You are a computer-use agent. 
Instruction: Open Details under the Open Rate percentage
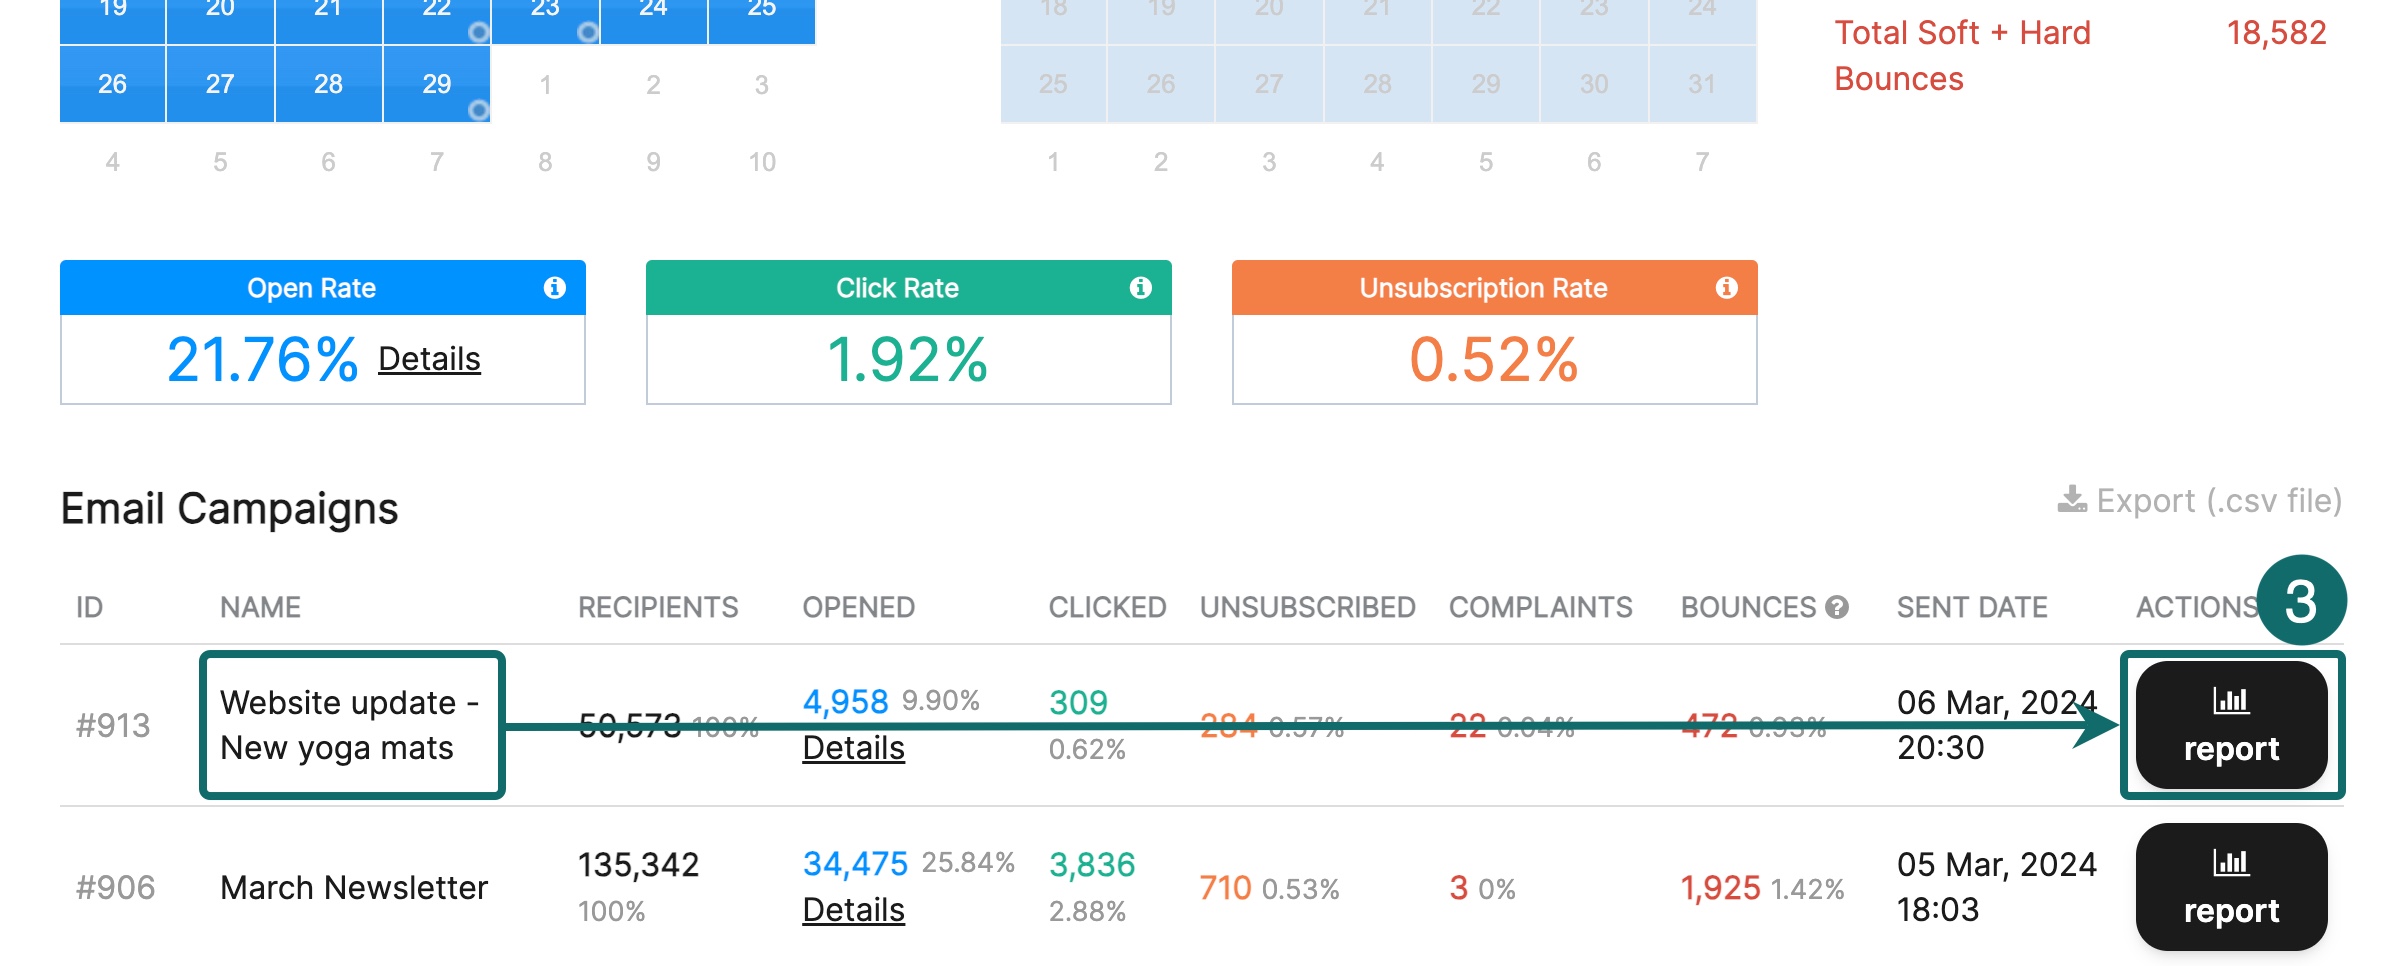(428, 360)
